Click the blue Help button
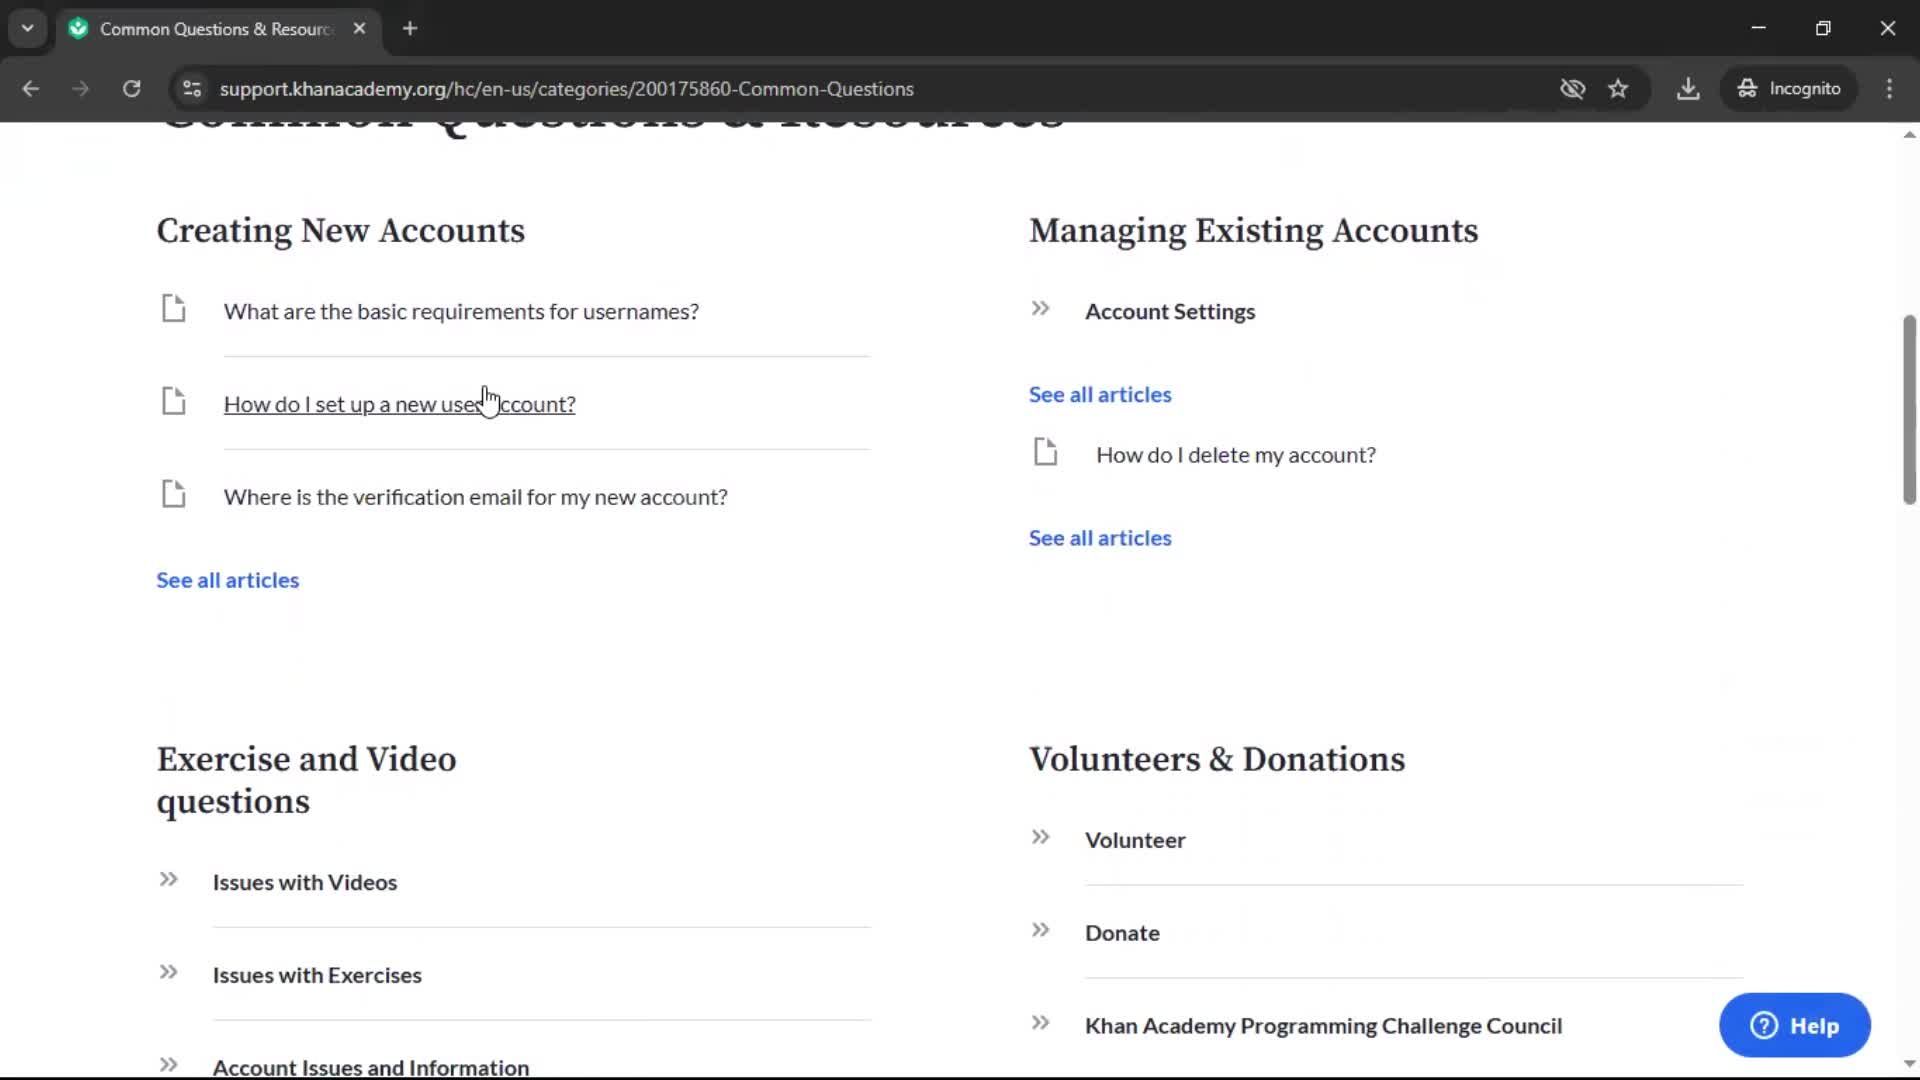Viewport: 1920px width, 1080px height. pyautogui.click(x=1795, y=1025)
